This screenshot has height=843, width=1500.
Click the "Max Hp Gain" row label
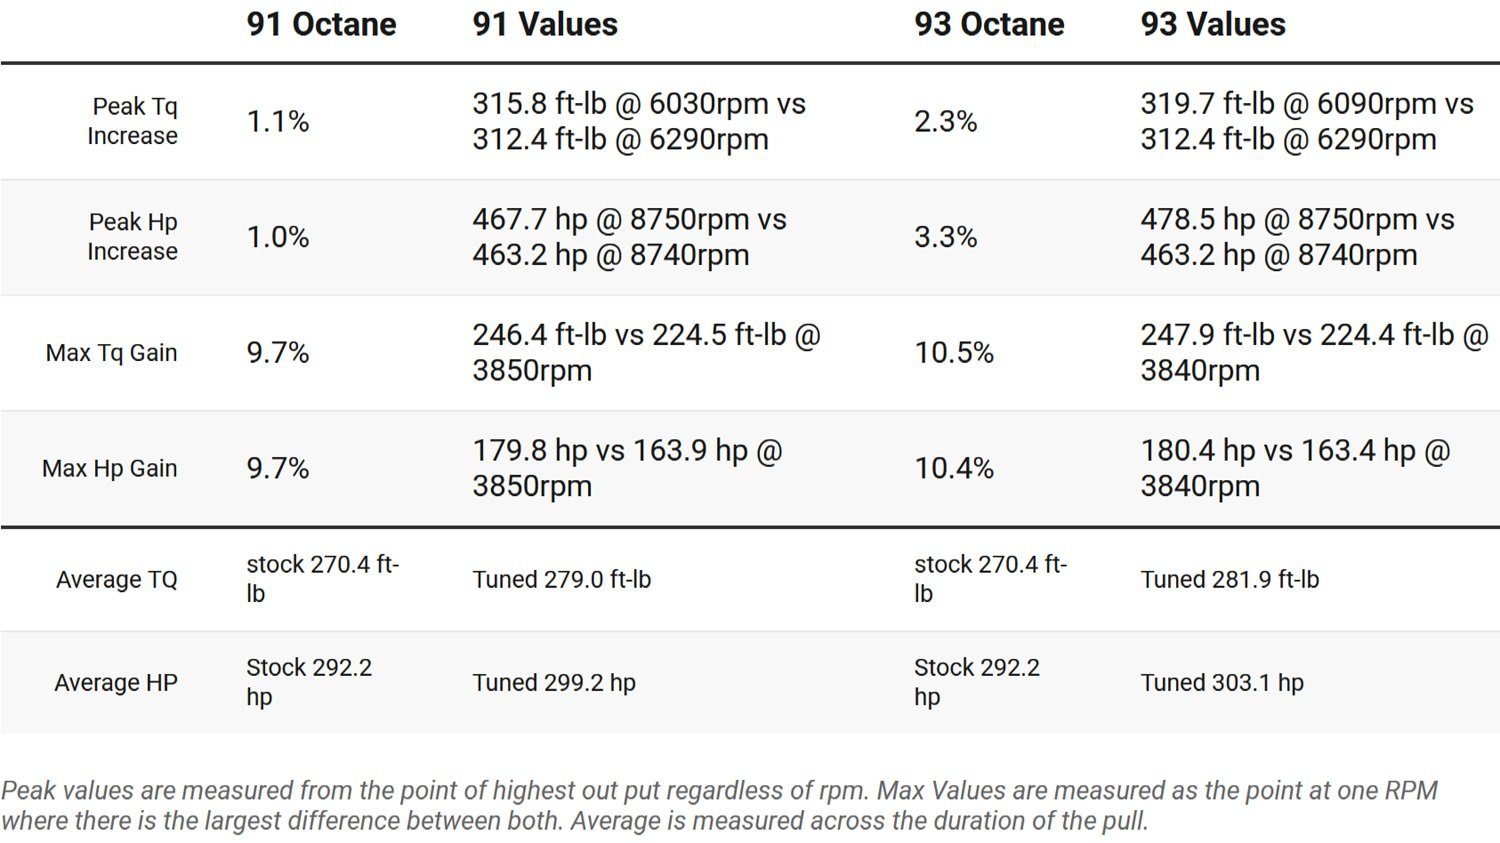click(x=110, y=468)
